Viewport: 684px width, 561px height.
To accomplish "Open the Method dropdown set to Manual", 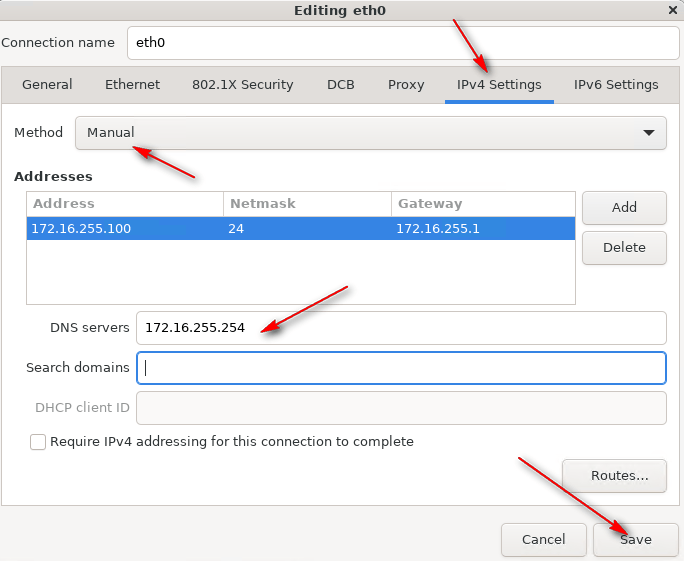I will pyautogui.click(x=370, y=132).
